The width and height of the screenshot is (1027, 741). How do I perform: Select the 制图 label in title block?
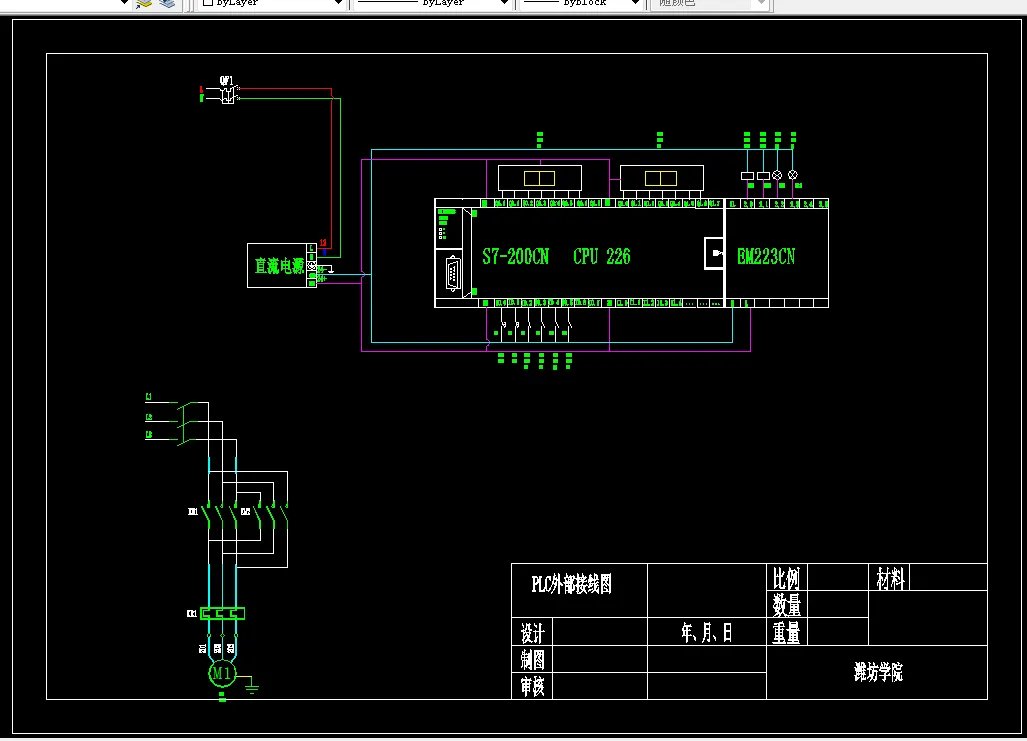coord(532,660)
